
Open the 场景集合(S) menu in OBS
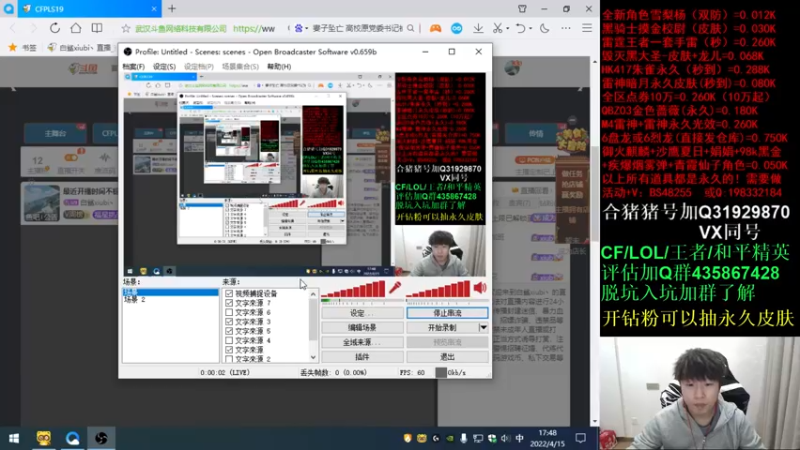(x=240, y=66)
